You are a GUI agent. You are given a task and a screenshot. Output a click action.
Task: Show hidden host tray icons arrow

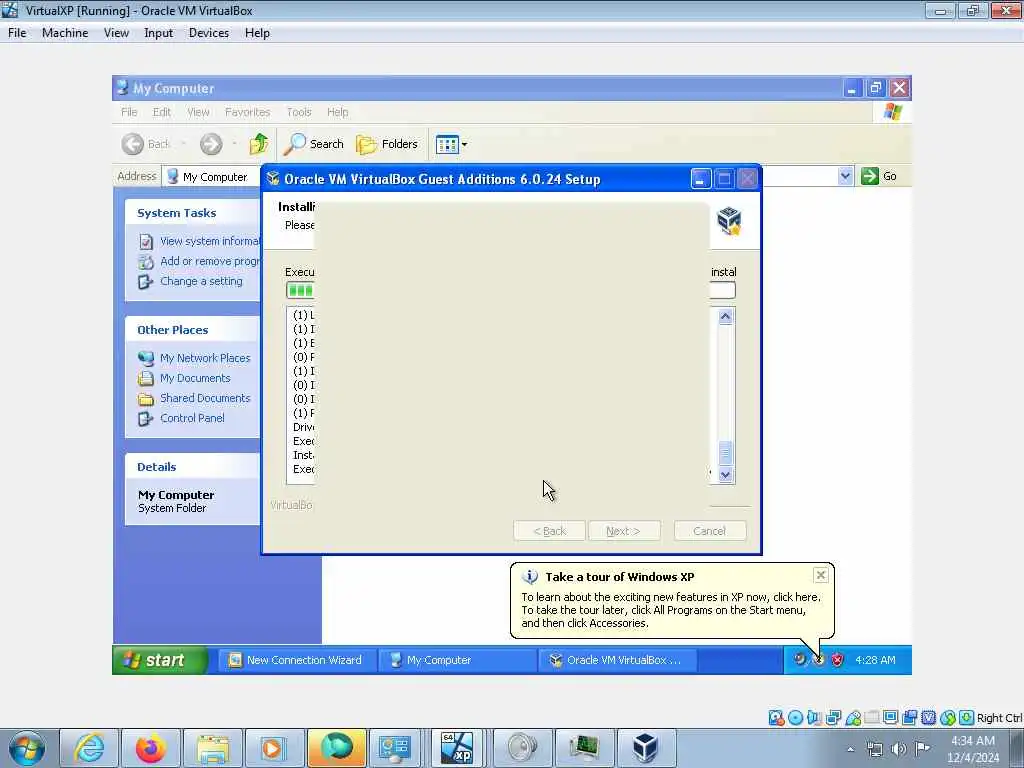pyautogui.click(x=850, y=749)
